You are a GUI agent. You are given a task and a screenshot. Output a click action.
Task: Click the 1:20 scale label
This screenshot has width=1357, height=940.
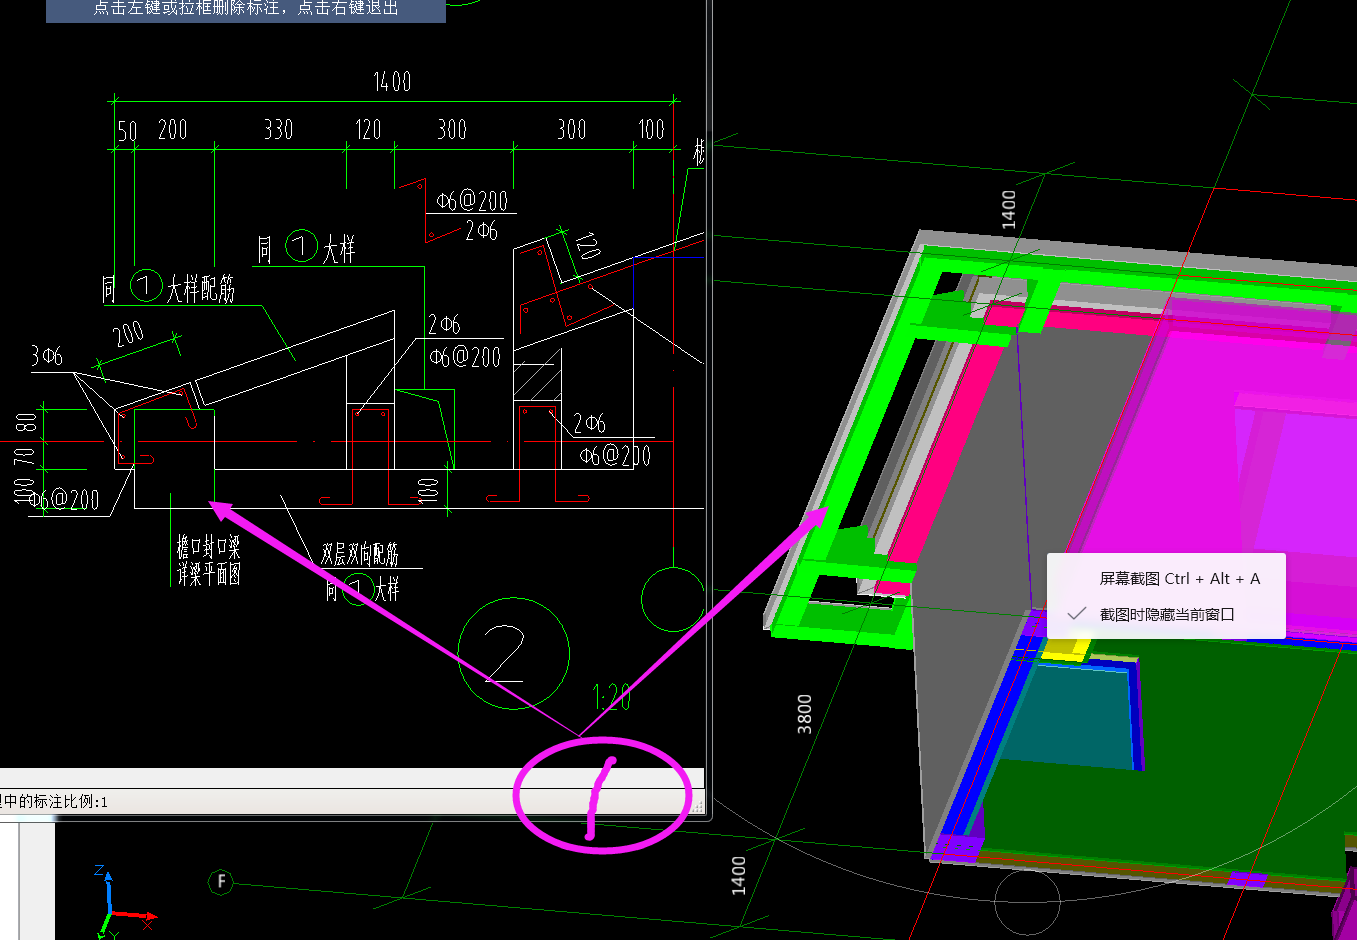click(x=611, y=696)
